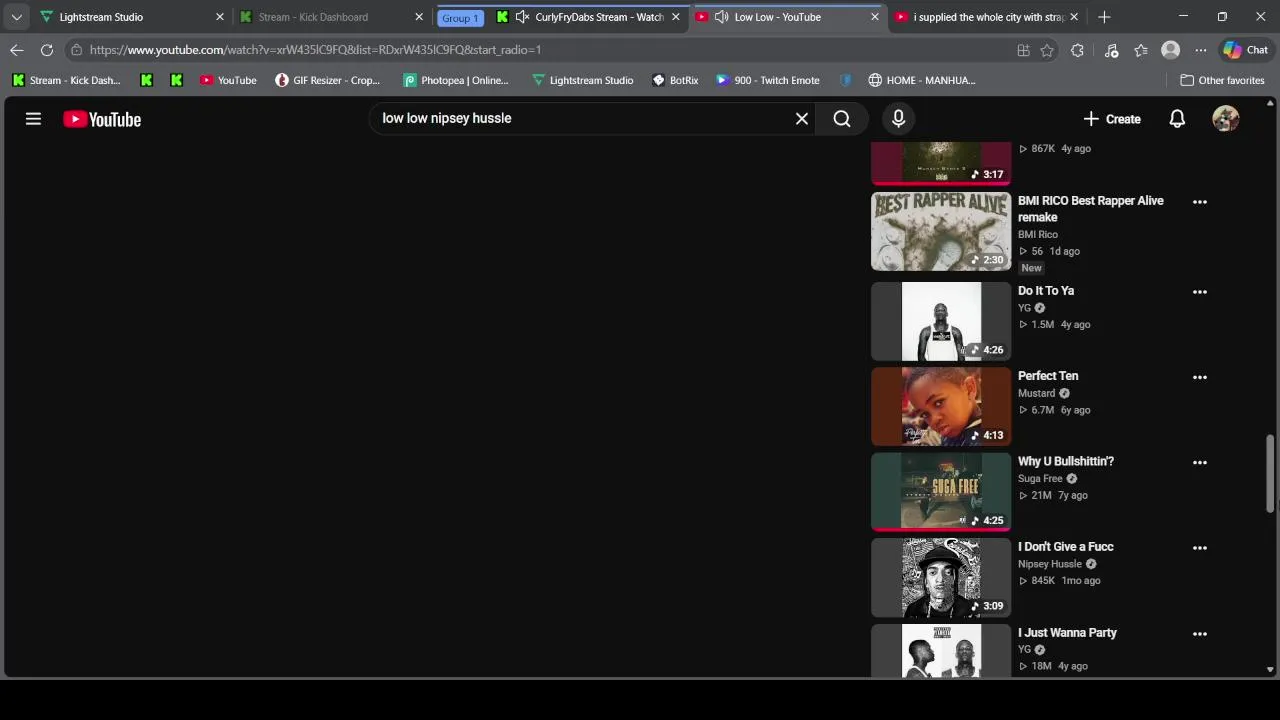The image size is (1280, 720).
Task: Open options for I Just Wanna Party
Action: pyautogui.click(x=1200, y=634)
